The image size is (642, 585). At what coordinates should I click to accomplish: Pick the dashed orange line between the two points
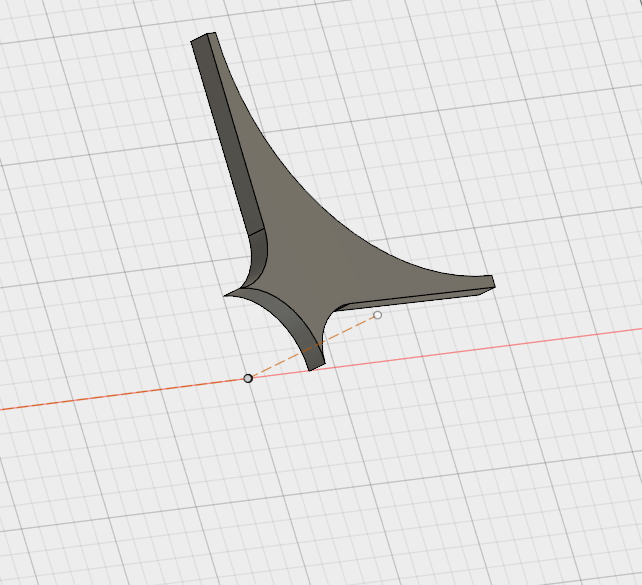click(312, 347)
